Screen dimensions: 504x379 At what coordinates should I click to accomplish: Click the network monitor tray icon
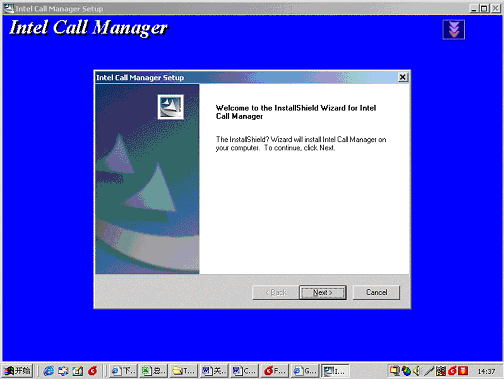pos(395,371)
